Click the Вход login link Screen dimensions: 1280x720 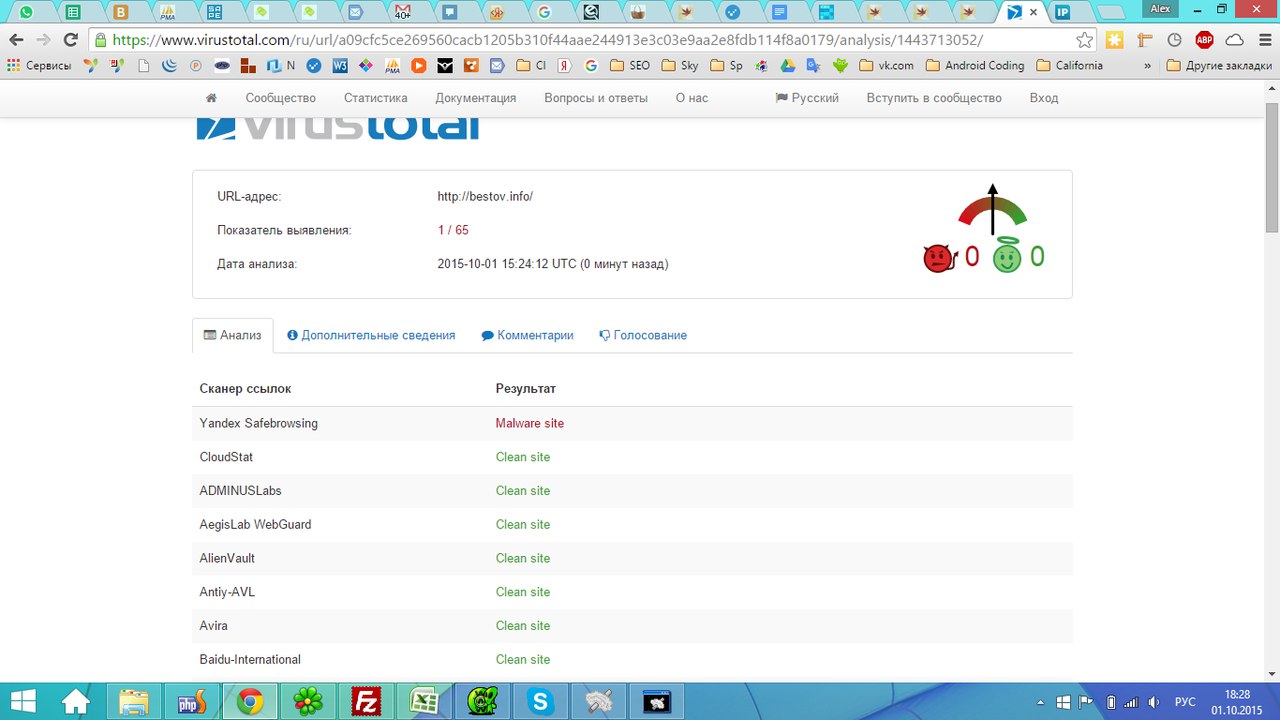click(x=1044, y=98)
